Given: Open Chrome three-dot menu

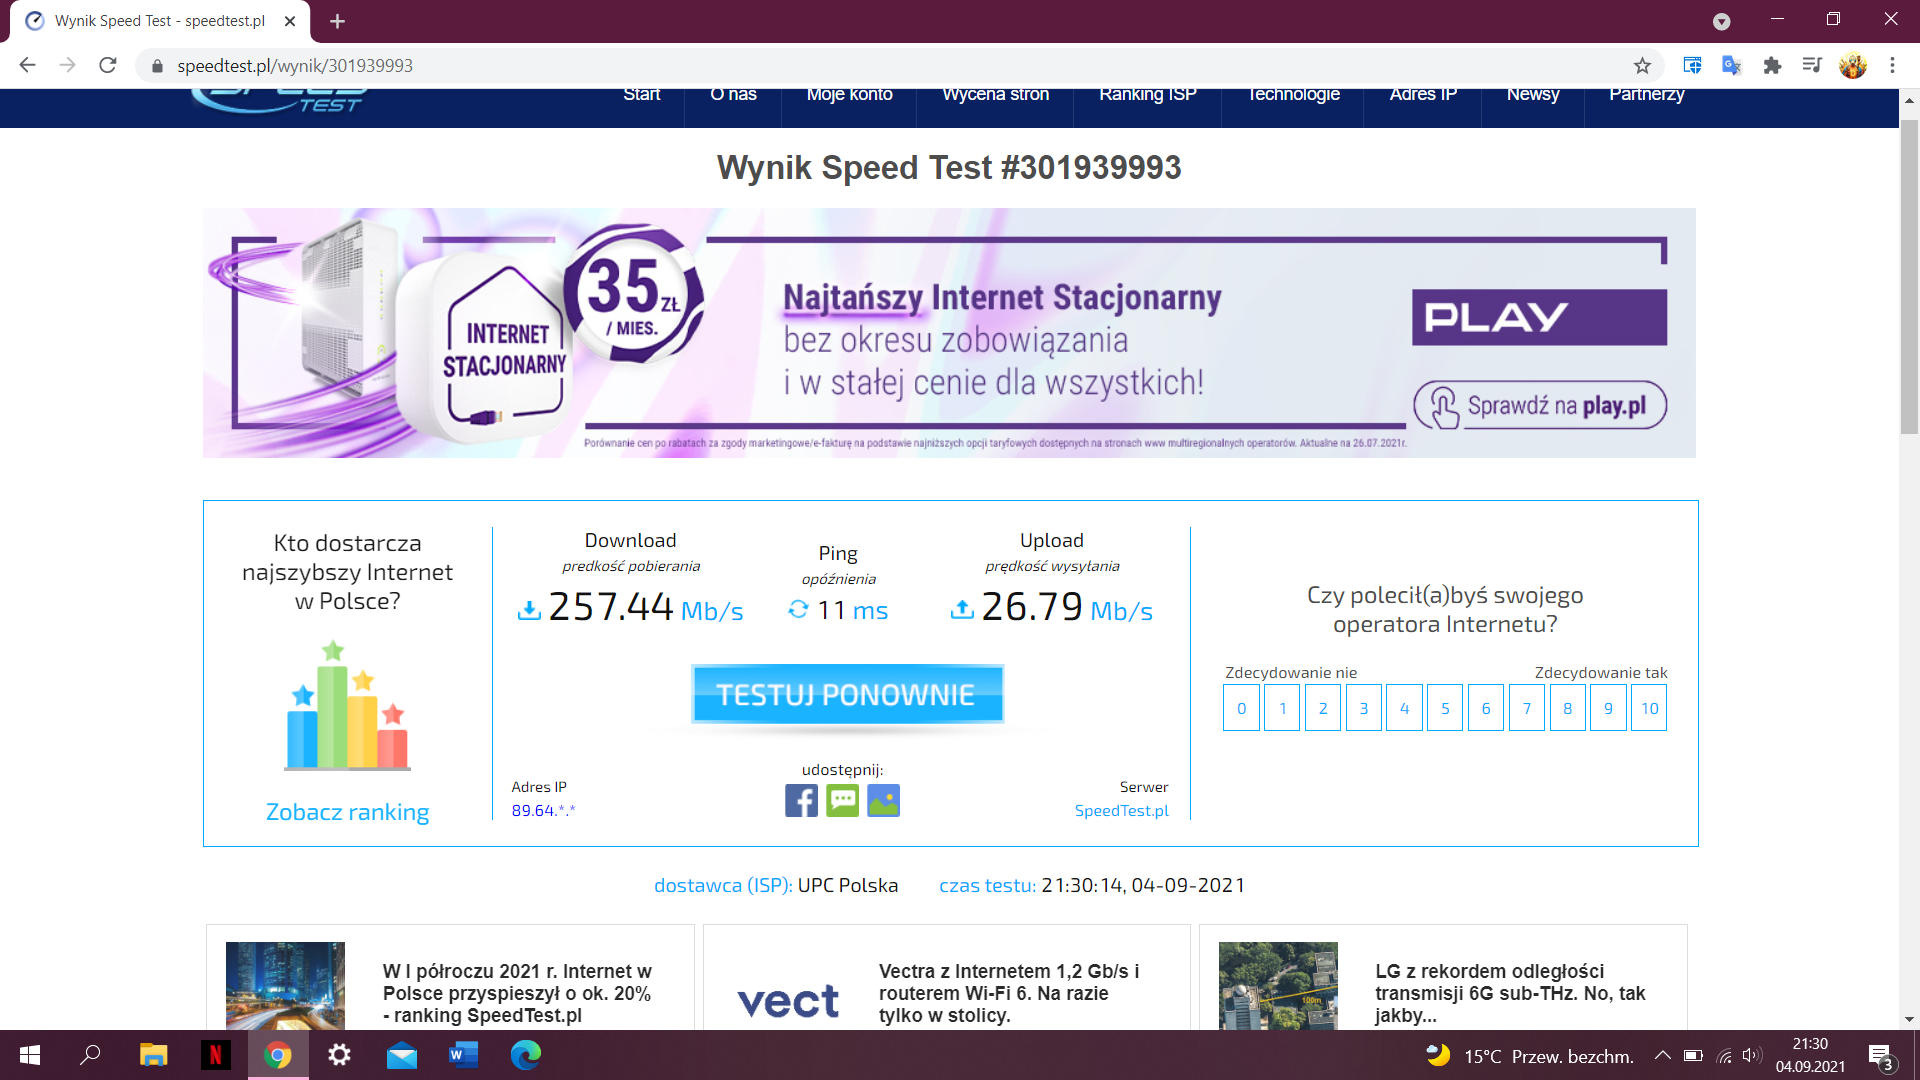Looking at the screenshot, I should (x=1892, y=66).
